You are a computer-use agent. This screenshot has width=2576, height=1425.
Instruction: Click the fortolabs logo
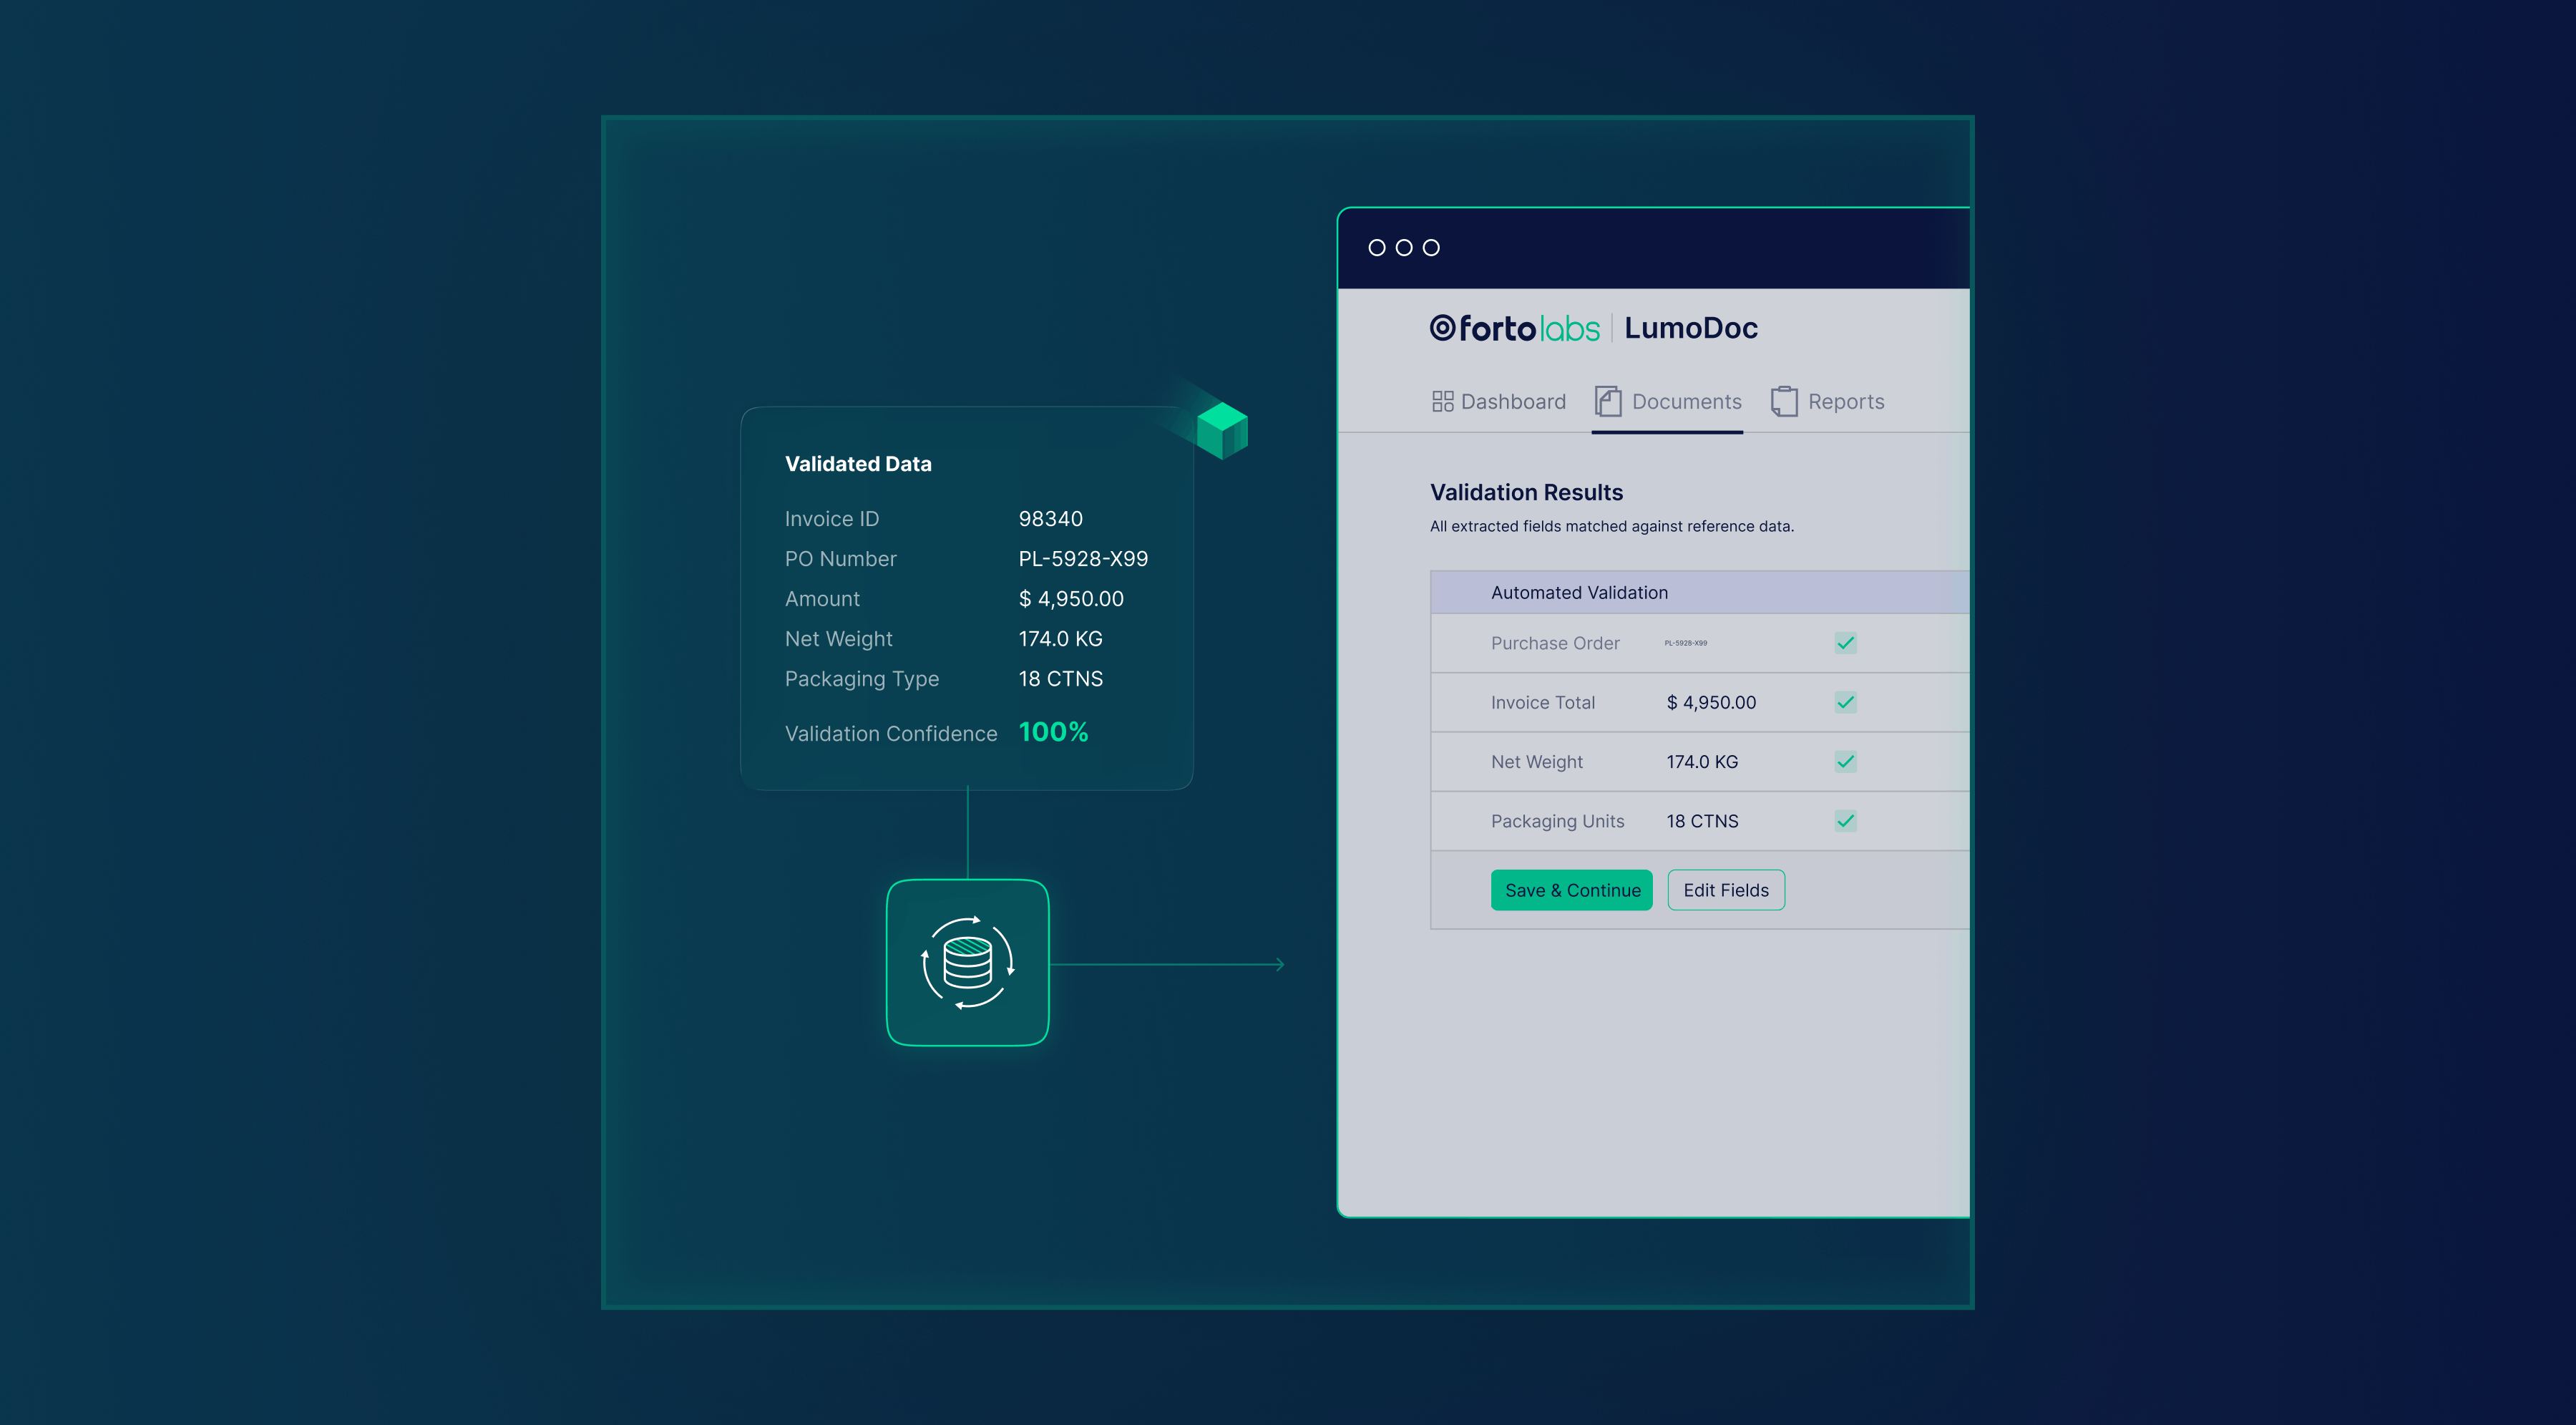pos(1514,328)
